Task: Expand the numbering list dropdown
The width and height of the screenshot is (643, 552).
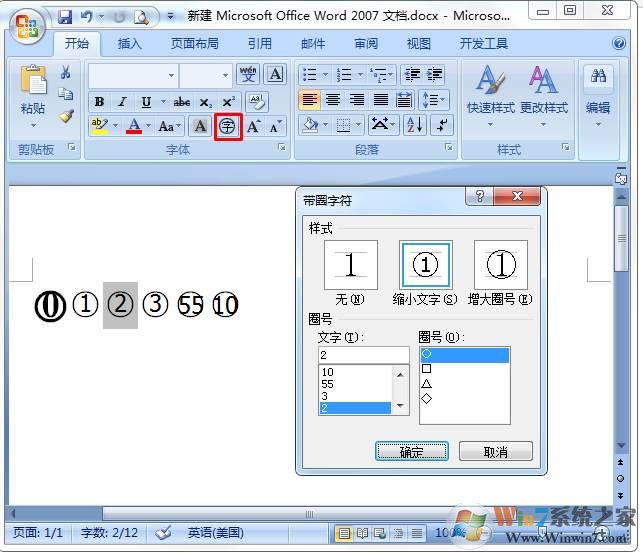Action: (x=360, y=75)
